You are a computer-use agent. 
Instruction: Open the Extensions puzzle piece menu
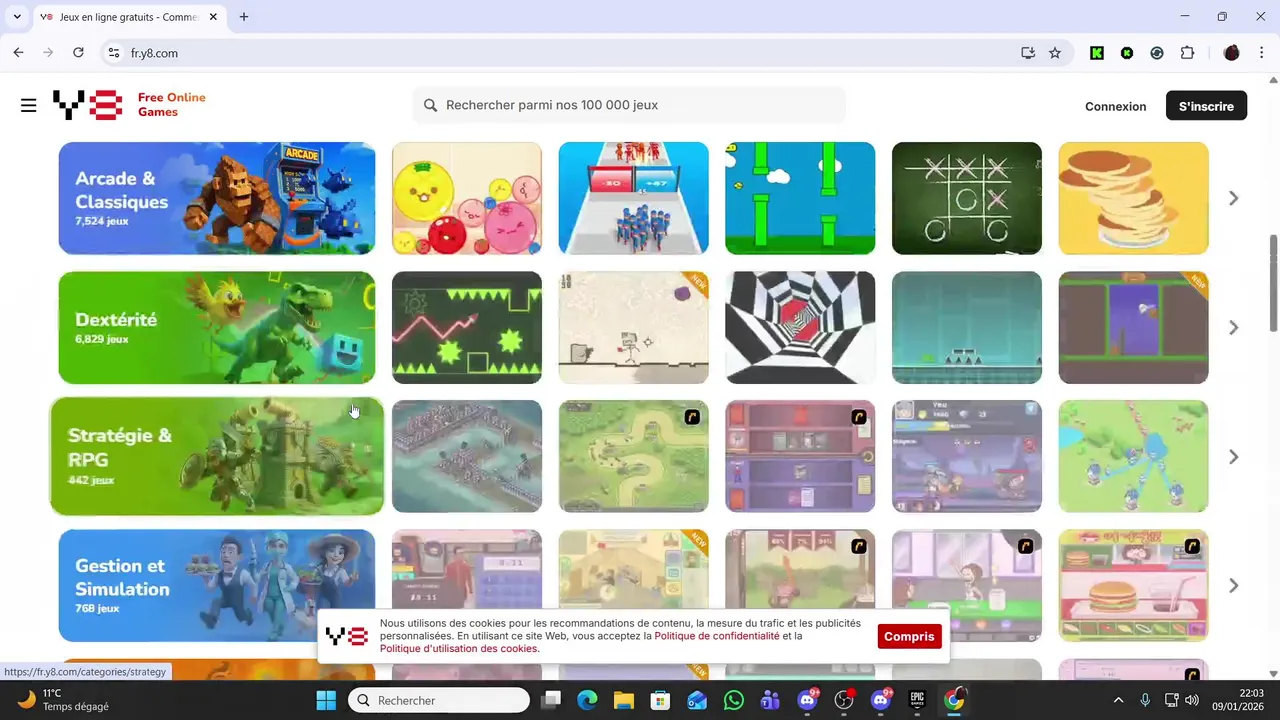1188,53
